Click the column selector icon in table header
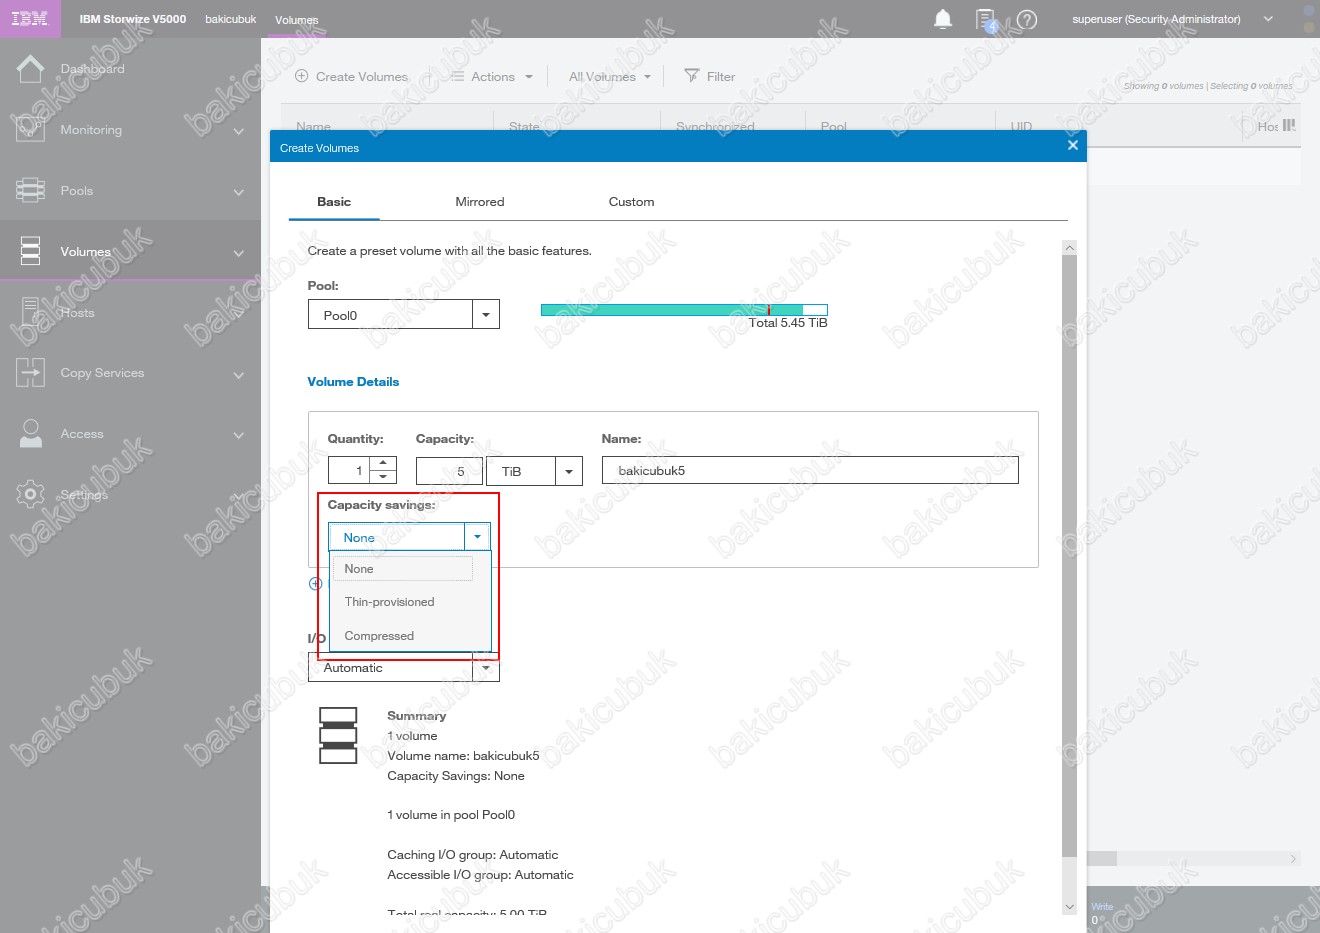Viewport: 1320px width, 933px height. (1289, 126)
